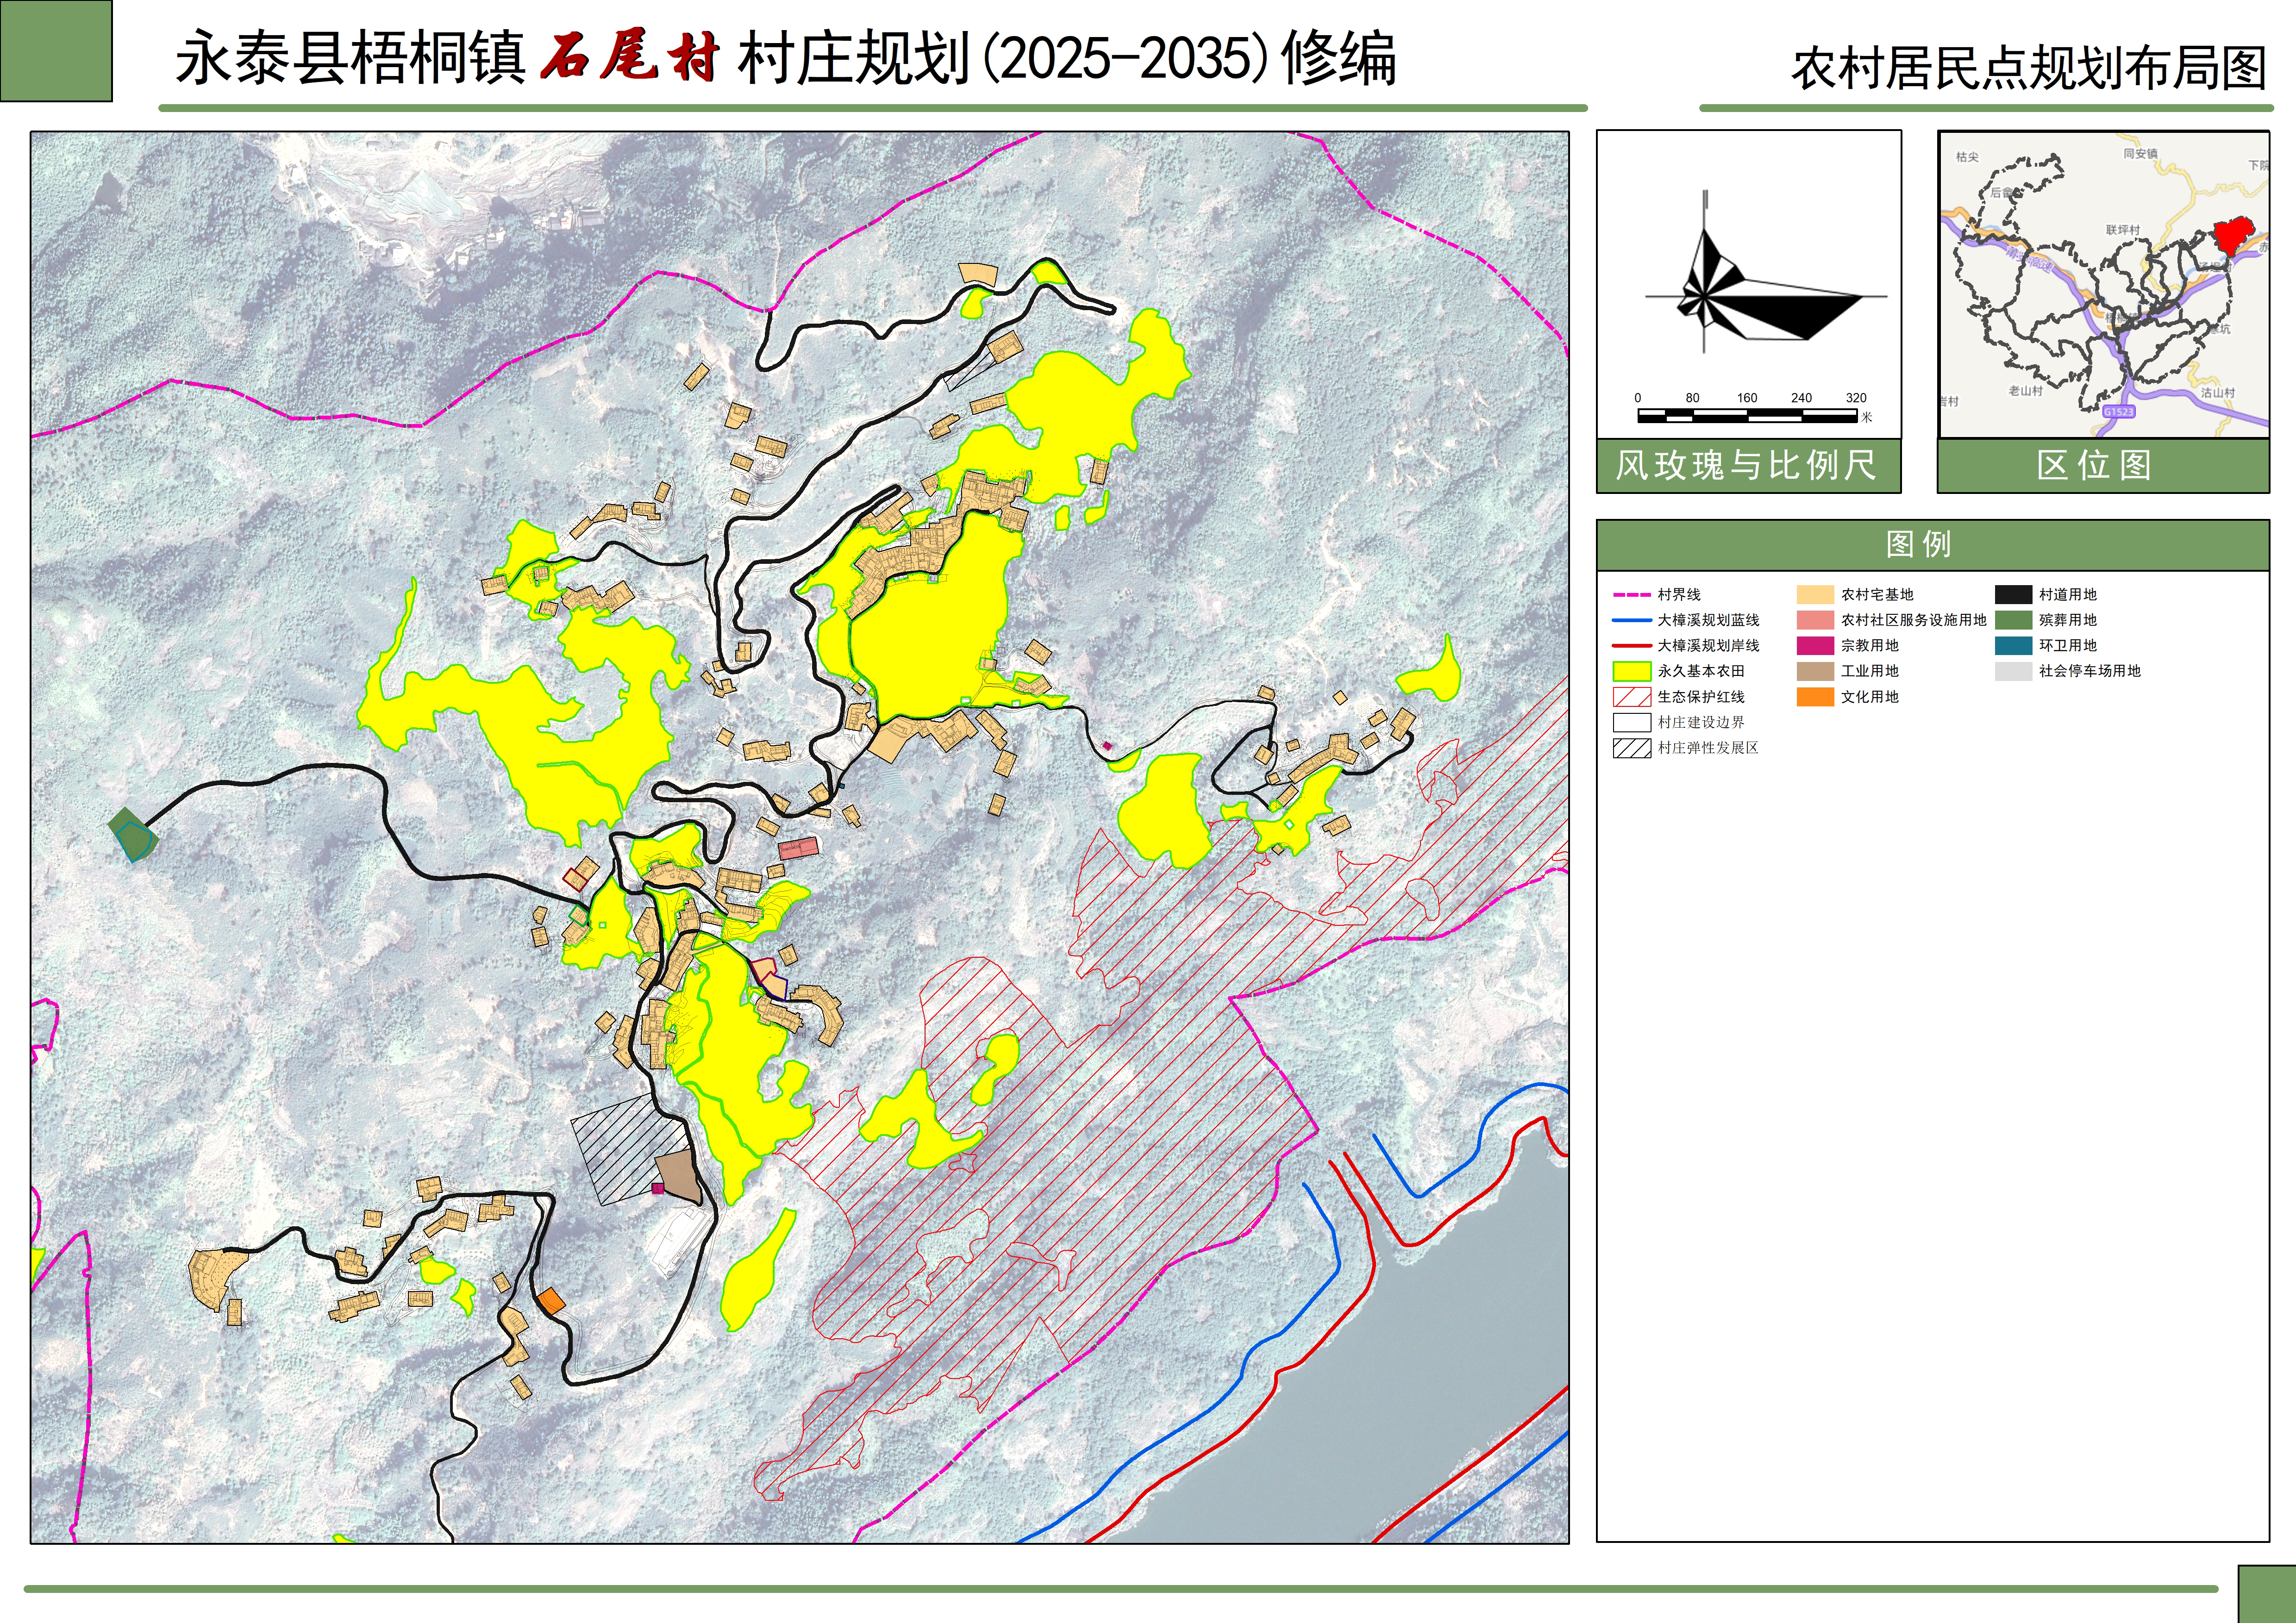
Task: Click the red 石尾村 title text
Action: pos(630,56)
